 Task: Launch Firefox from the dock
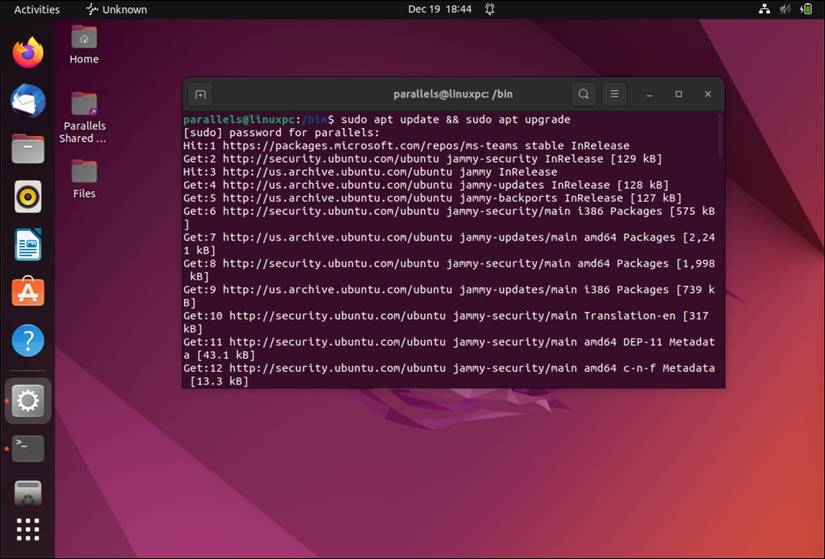[x=28, y=53]
